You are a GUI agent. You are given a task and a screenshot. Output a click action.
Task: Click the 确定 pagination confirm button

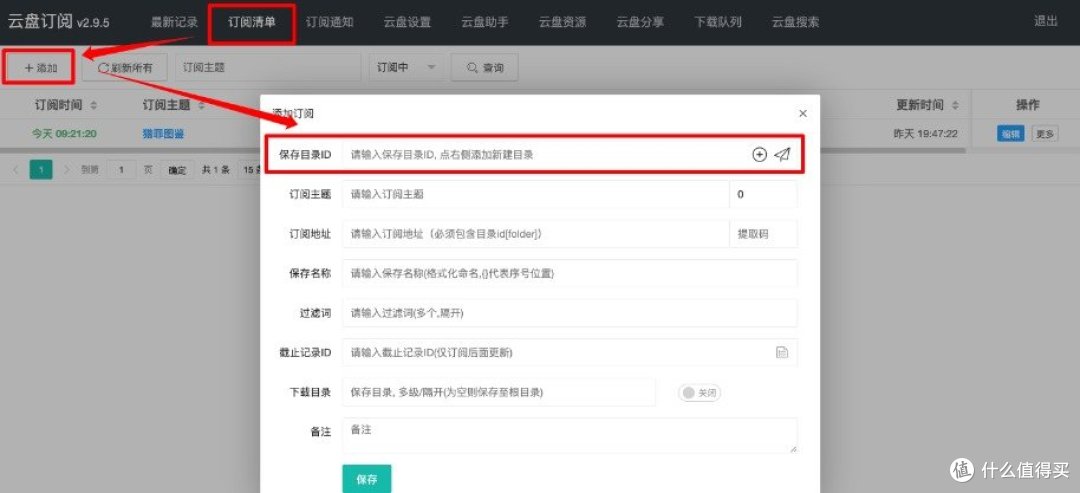click(x=178, y=170)
